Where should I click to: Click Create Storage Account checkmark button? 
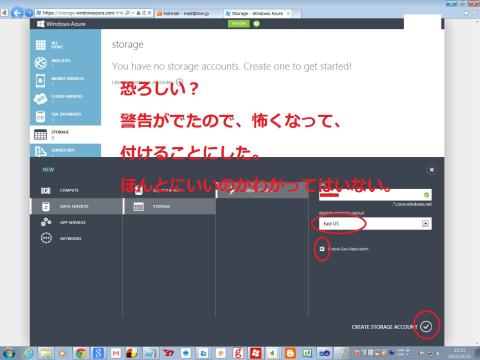pos(426,327)
